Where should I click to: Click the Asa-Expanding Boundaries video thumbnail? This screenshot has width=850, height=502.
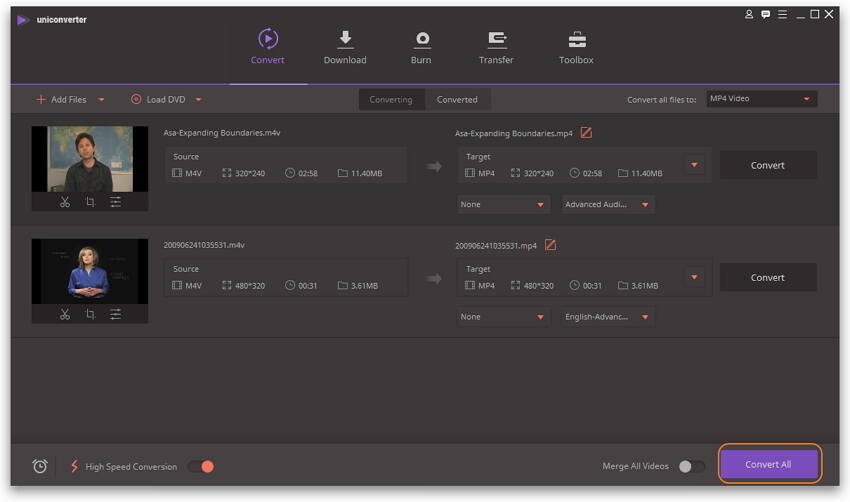pyautogui.click(x=90, y=159)
